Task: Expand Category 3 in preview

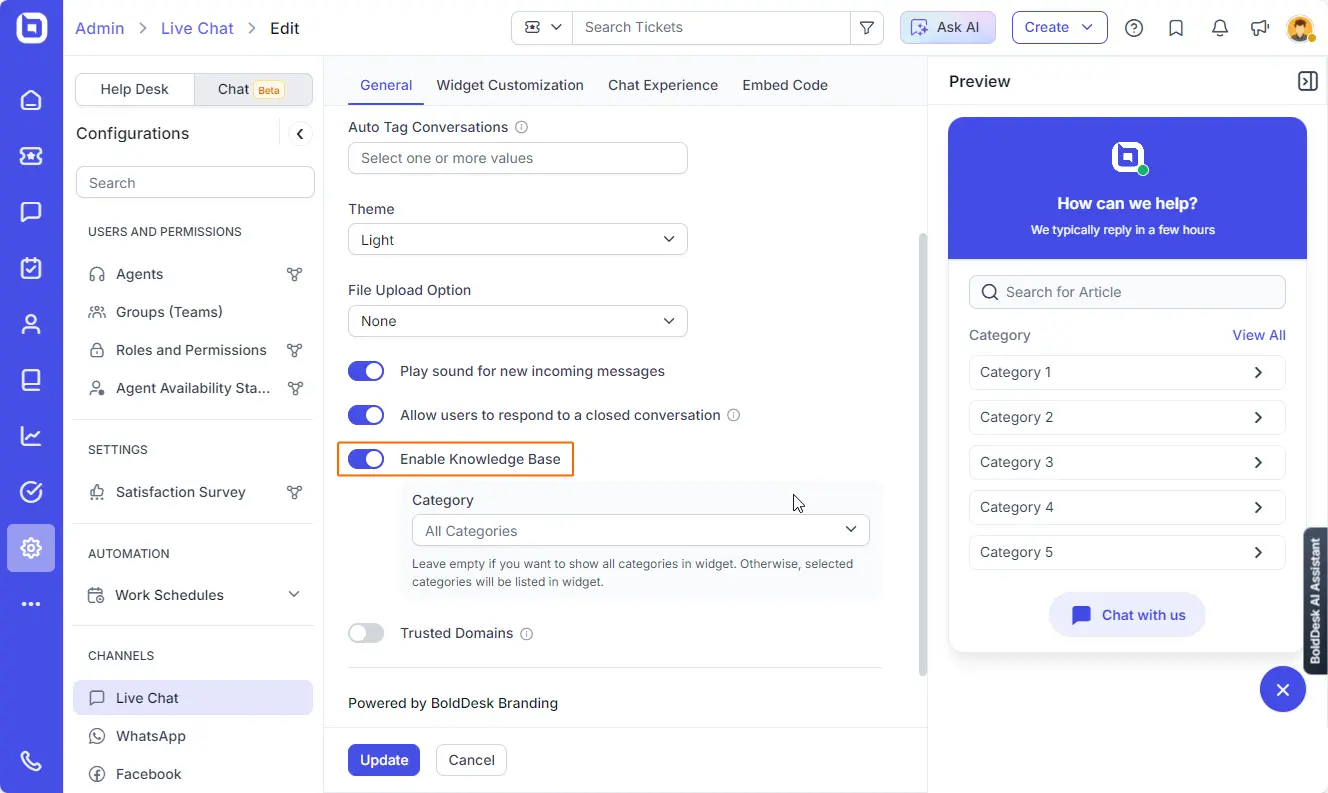Action: pos(1127,462)
